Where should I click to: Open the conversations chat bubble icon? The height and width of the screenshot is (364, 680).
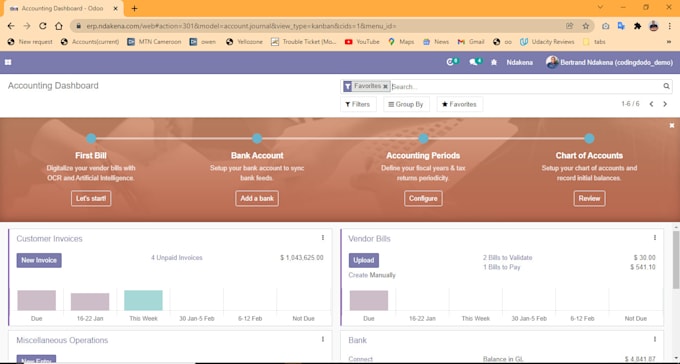(x=475, y=62)
